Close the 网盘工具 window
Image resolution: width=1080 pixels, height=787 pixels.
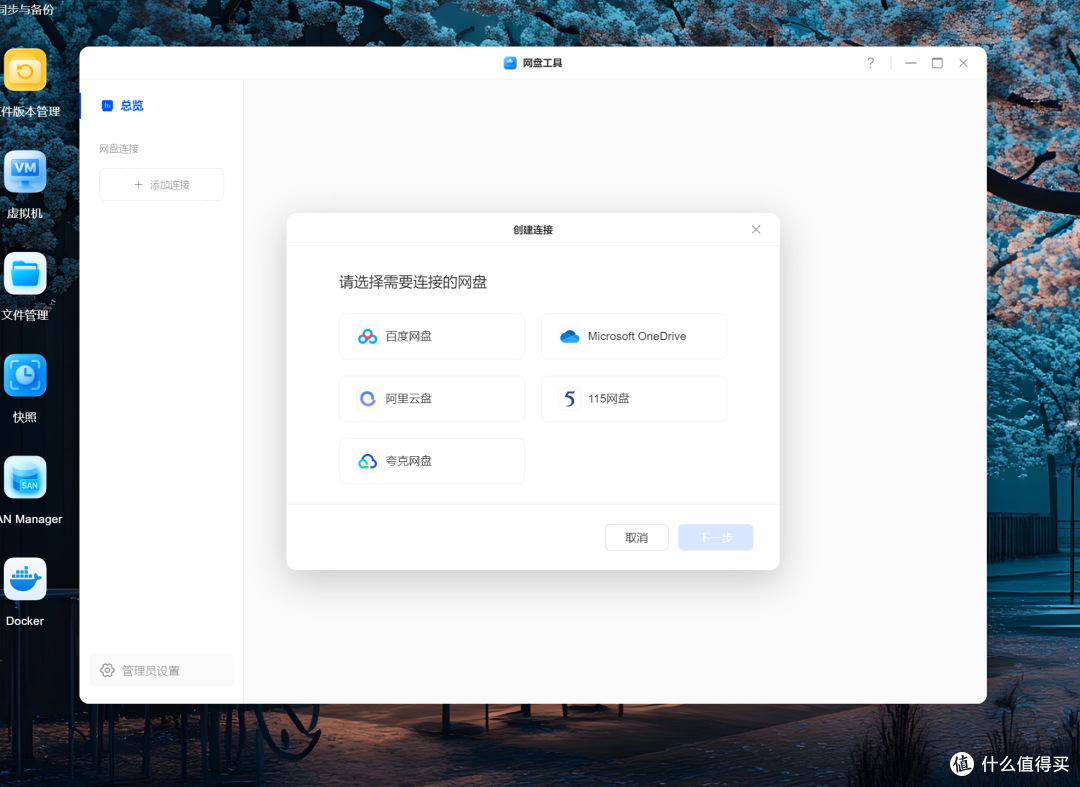point(963,63)
